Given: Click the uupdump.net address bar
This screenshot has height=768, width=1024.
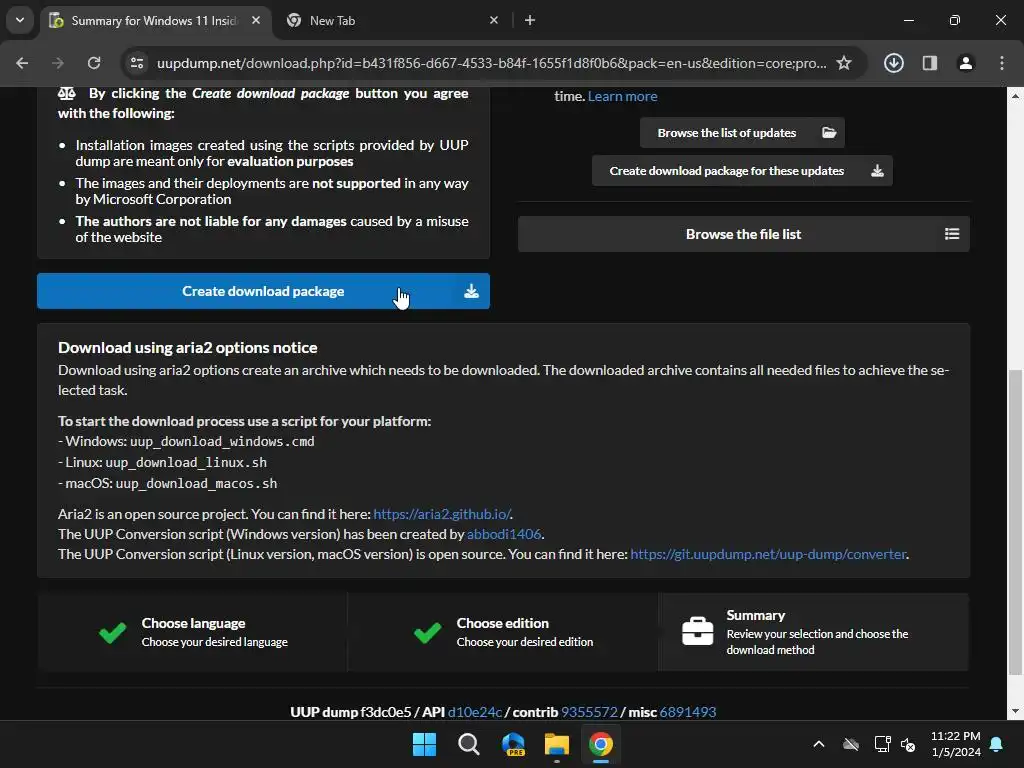Looking at the screenshot, I should [491, 63].
